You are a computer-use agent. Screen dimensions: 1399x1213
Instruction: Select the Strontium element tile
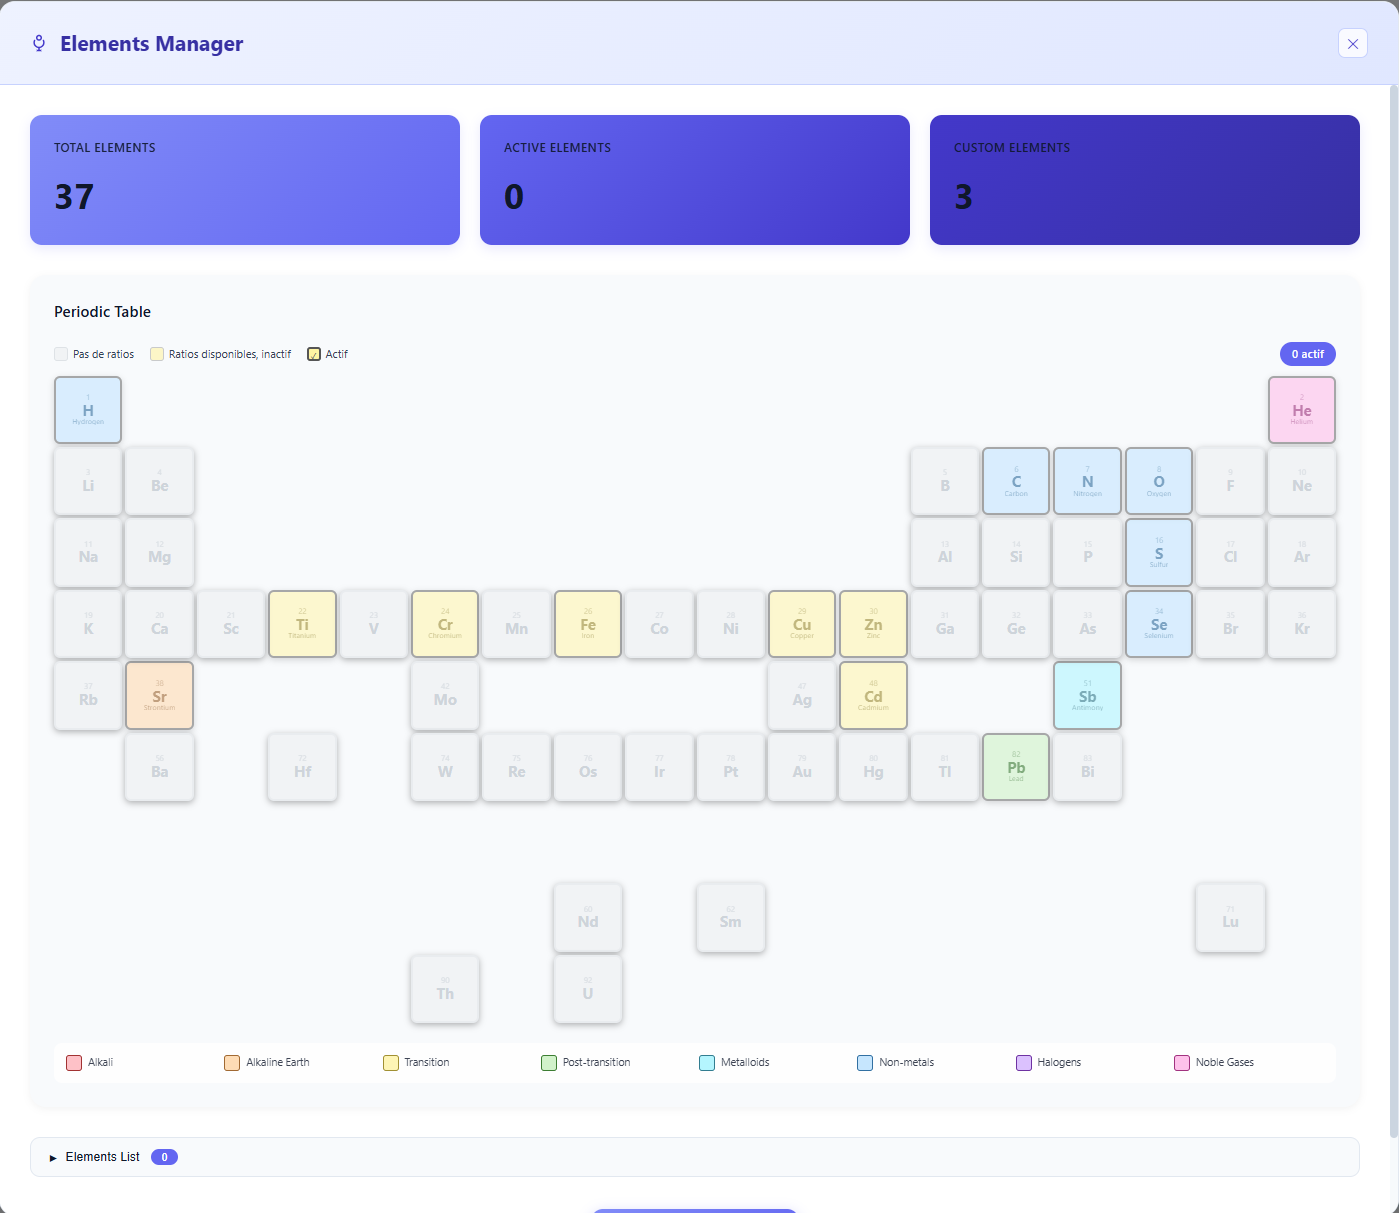click(x=159, y=695)
